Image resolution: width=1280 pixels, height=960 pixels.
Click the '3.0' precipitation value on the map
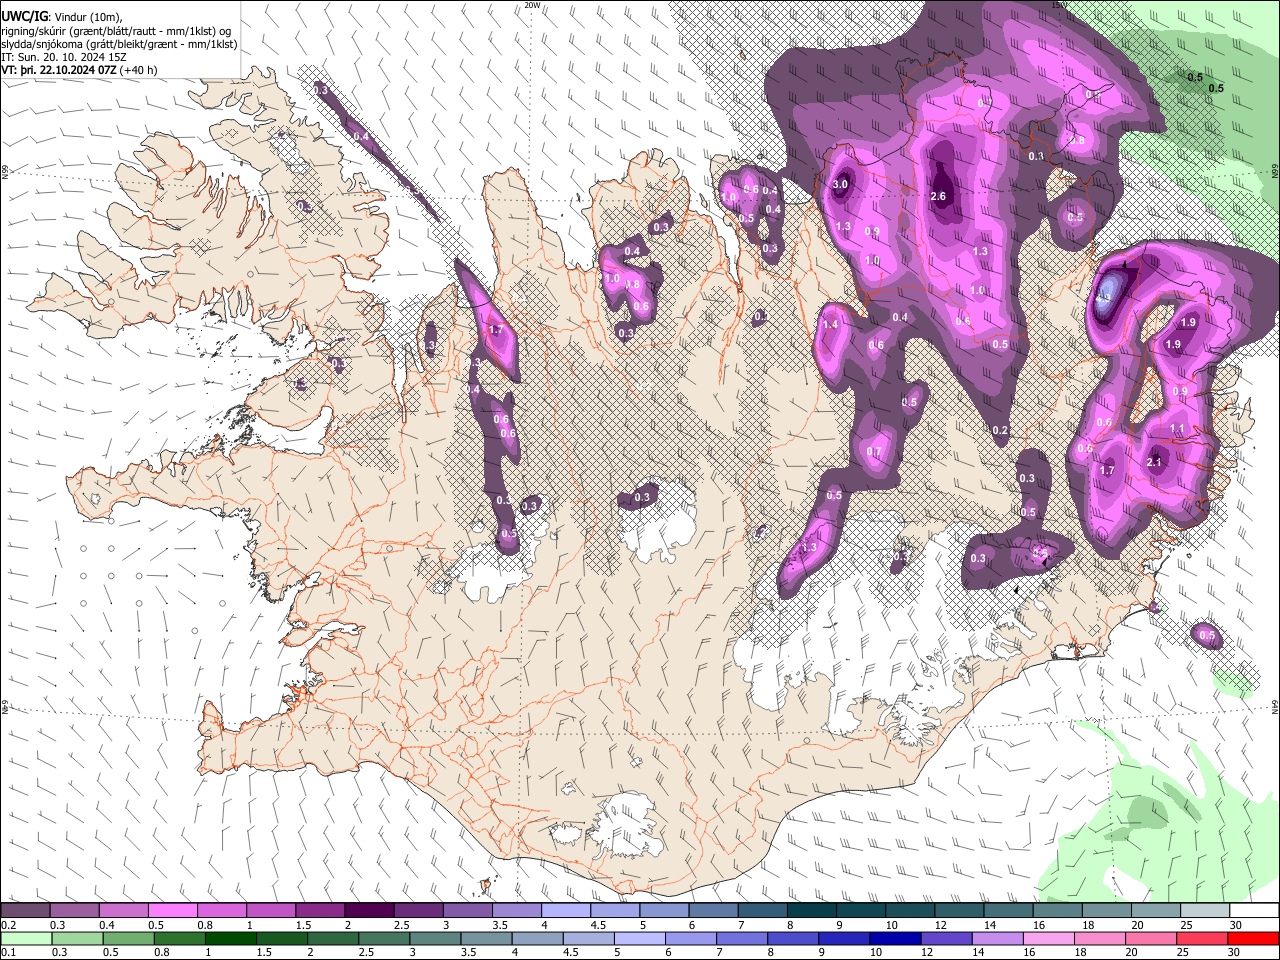point(840,184)
